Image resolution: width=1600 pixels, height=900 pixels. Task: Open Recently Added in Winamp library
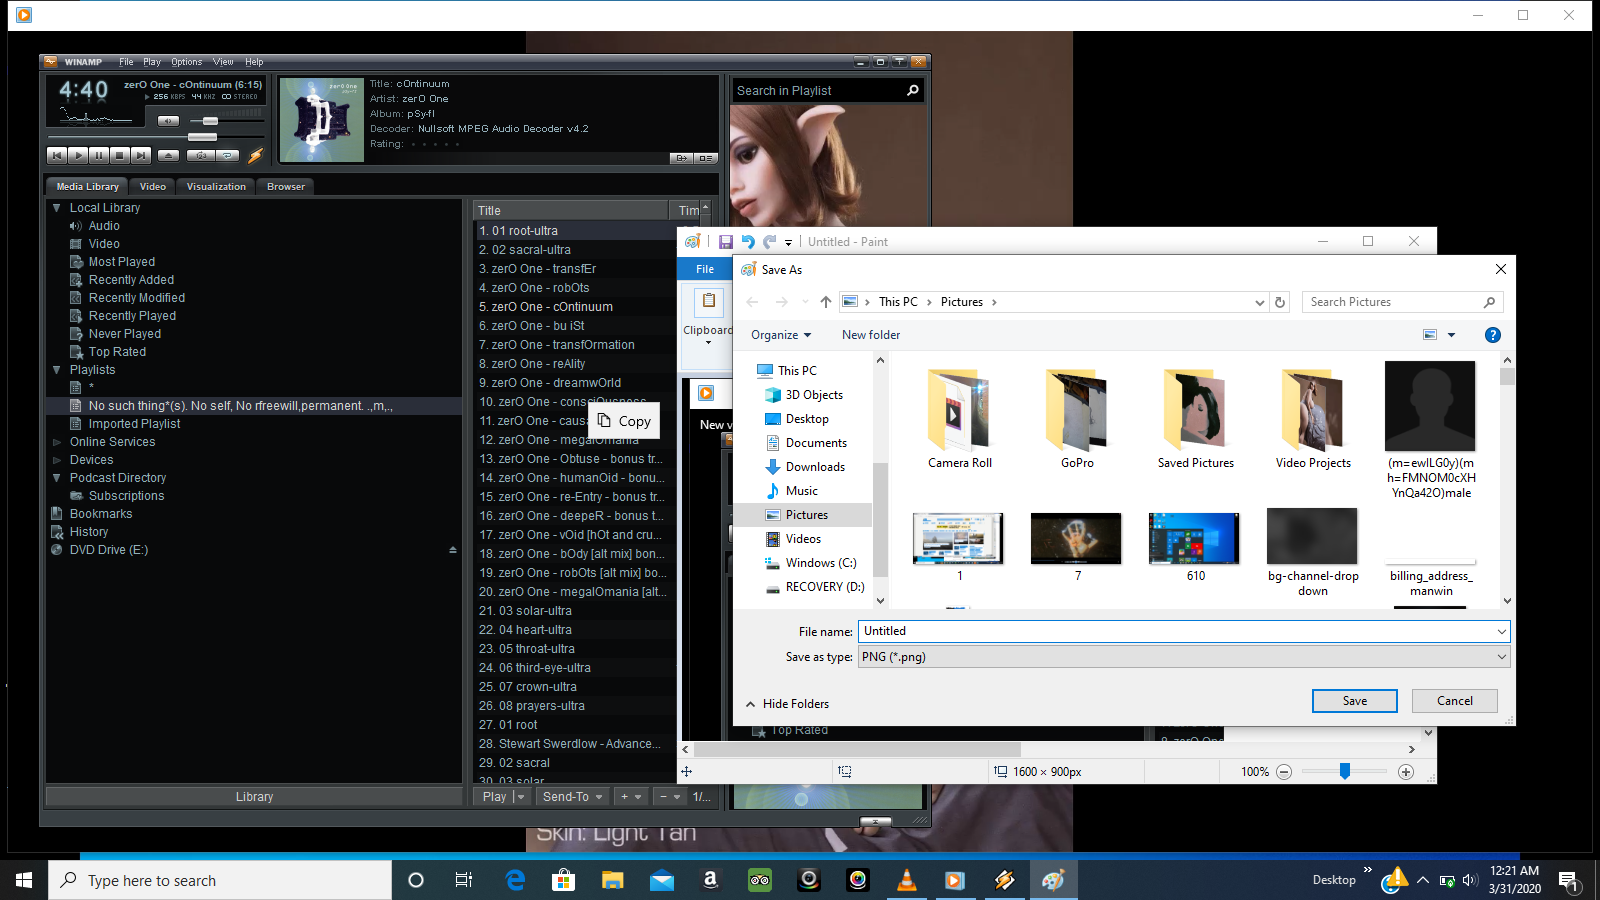tap(131, 280)
